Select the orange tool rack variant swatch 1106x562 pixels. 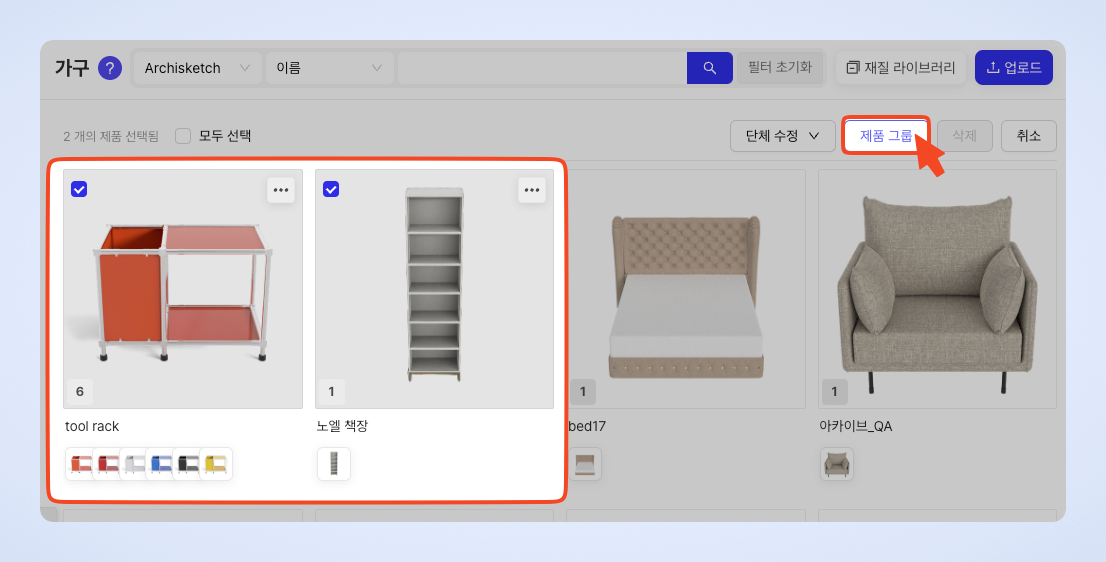(x=81, y=464)
